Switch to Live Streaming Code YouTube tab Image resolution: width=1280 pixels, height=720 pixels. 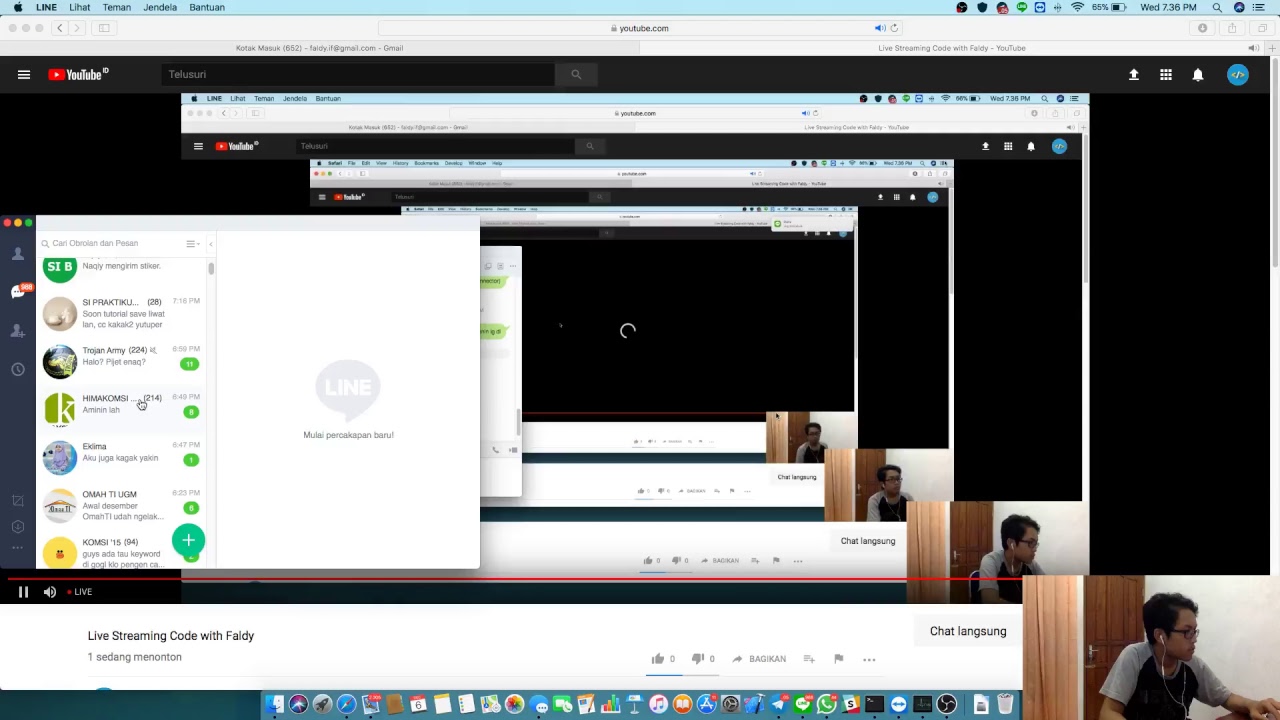(x=952, y=48)
